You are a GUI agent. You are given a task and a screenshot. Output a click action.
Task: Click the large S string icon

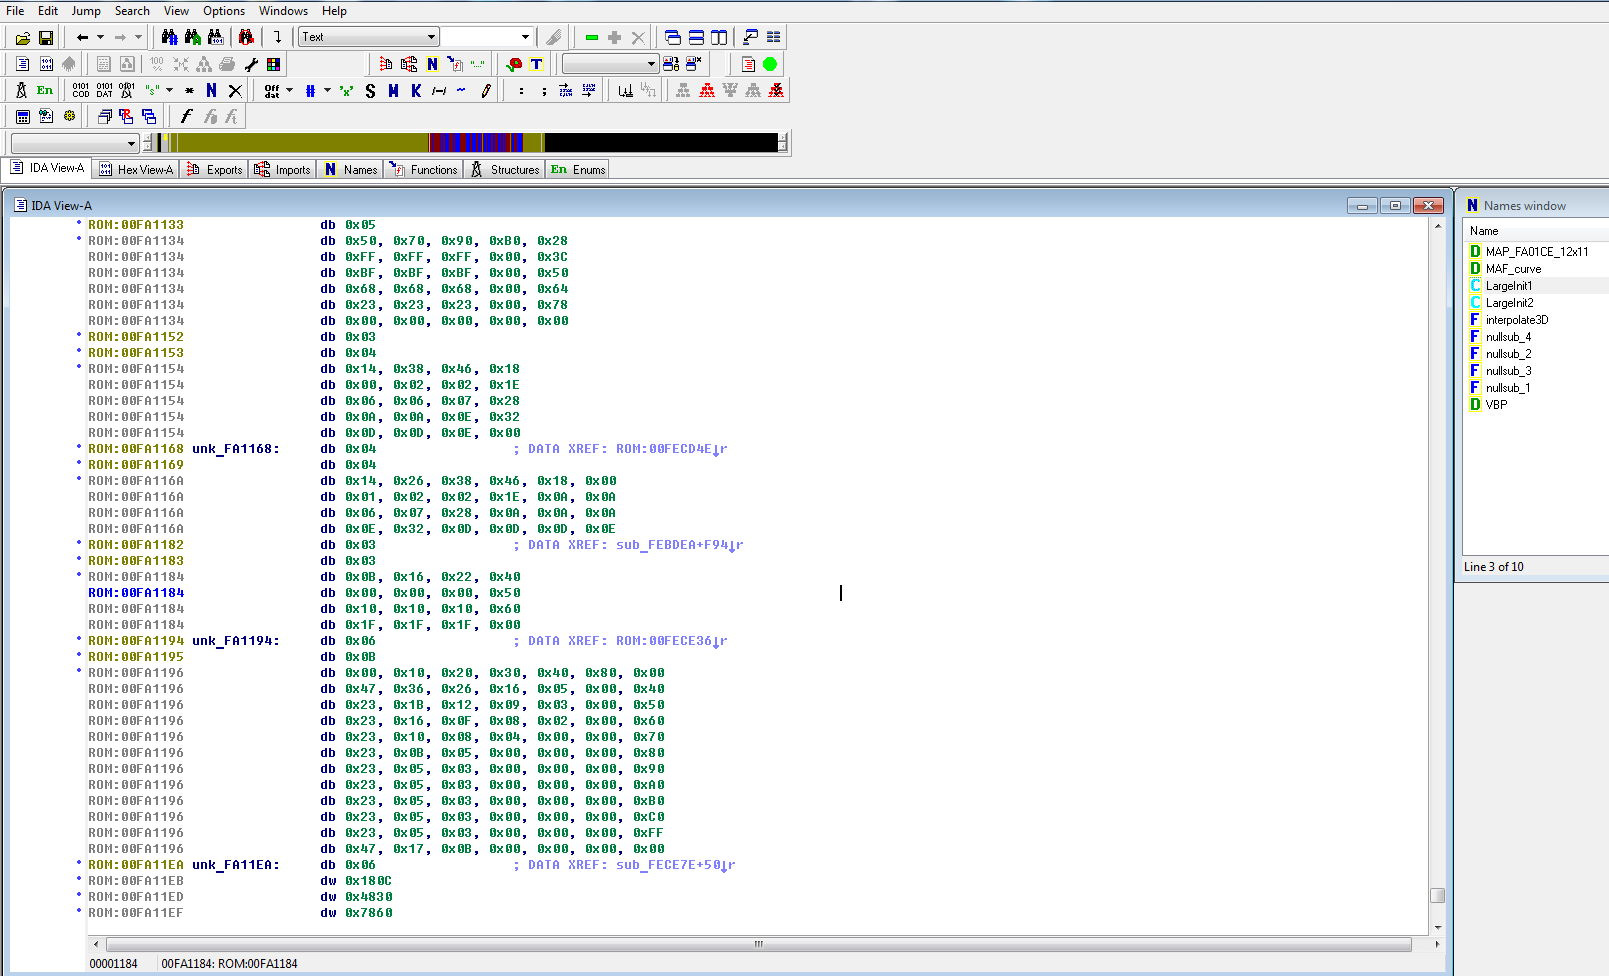[370, 91]
